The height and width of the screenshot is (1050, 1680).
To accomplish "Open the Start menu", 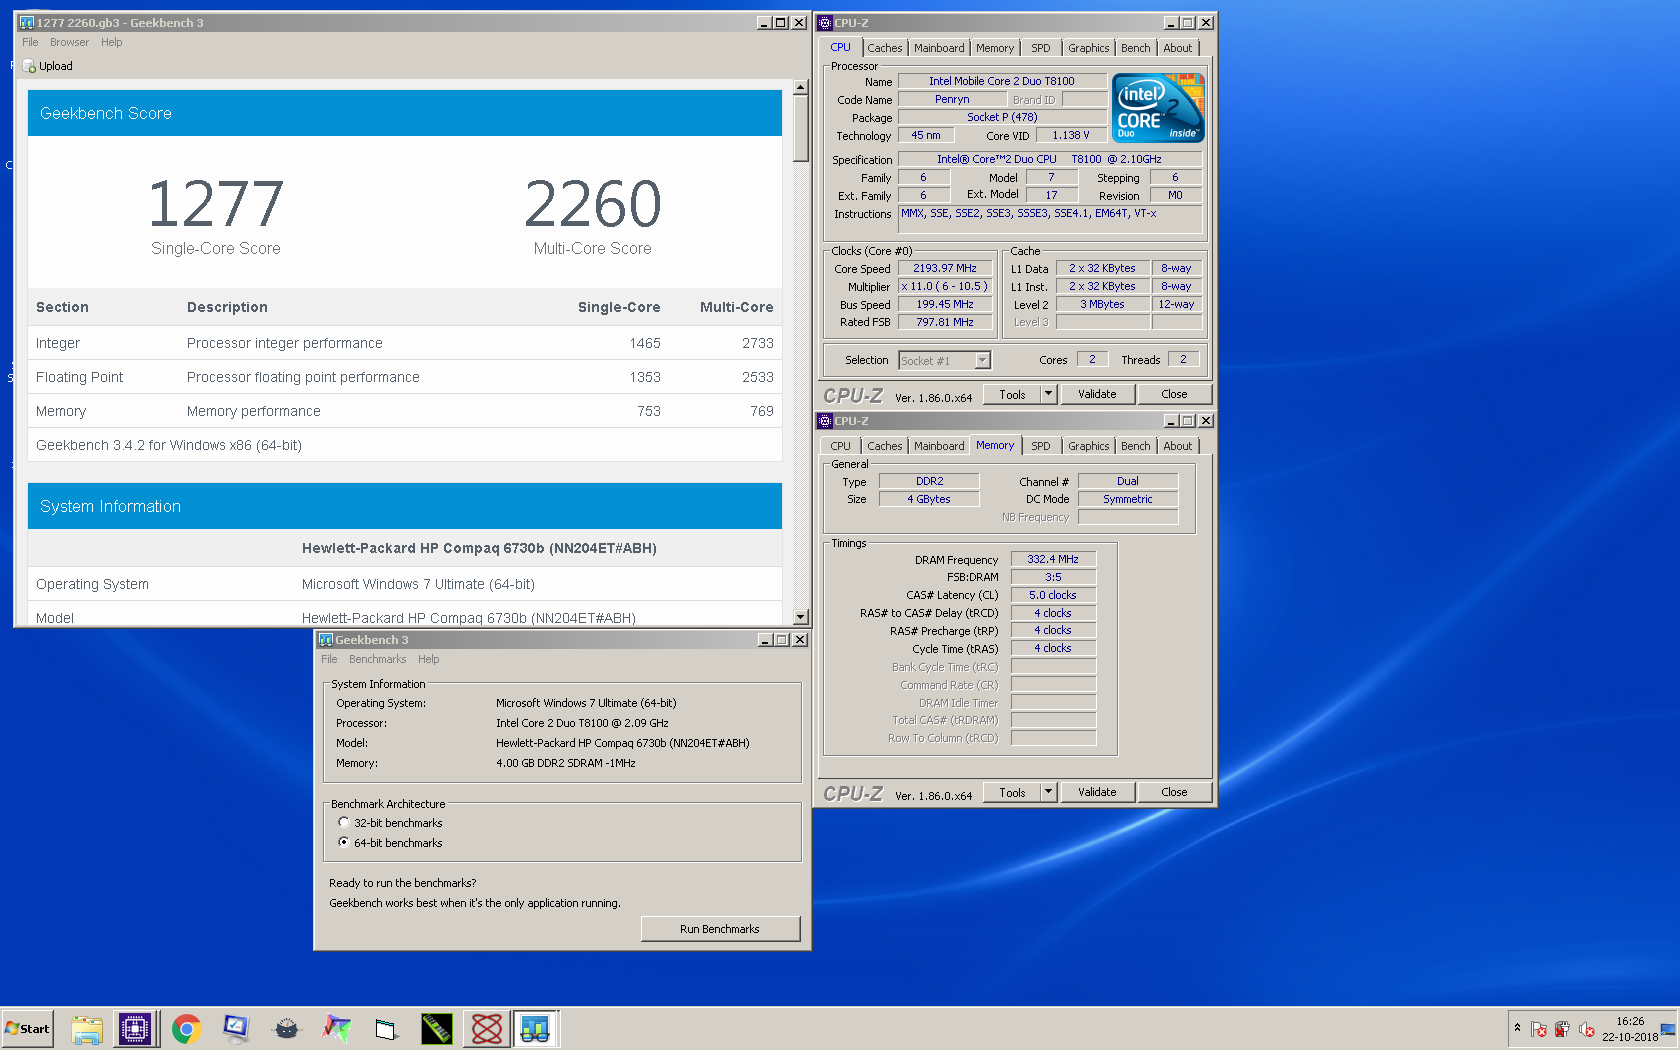I will tap(27, 1028).
